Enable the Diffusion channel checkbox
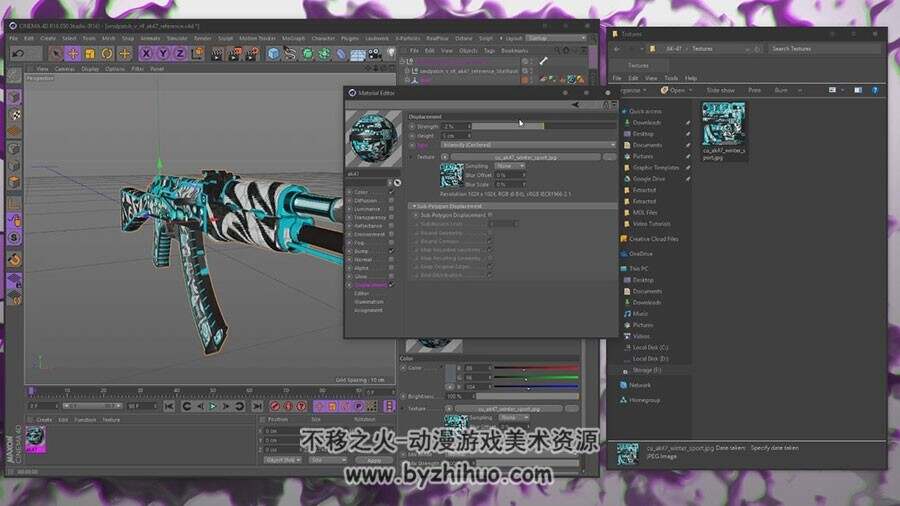 click(391, 201)
